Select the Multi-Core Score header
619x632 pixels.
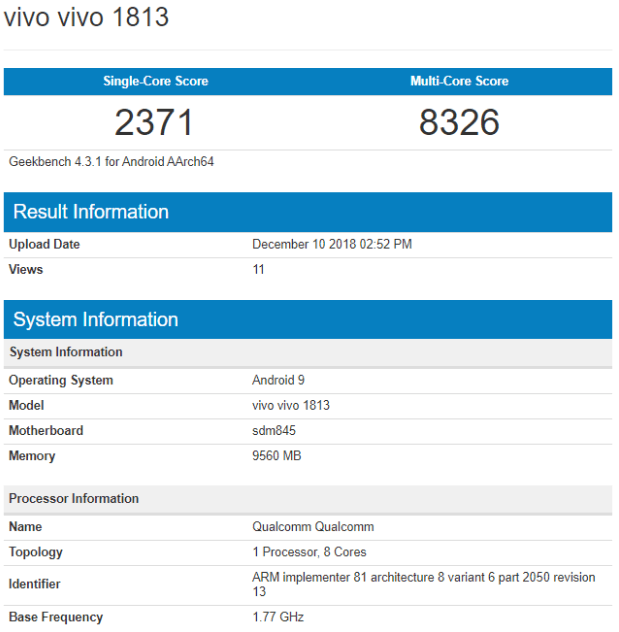pyautogui.click(x=459, y=81)
